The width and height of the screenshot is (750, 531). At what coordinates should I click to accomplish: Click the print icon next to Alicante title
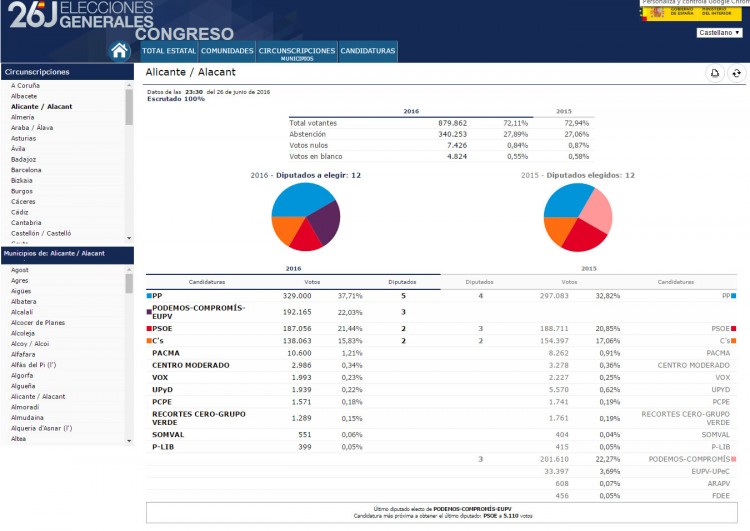click(715, 73)
